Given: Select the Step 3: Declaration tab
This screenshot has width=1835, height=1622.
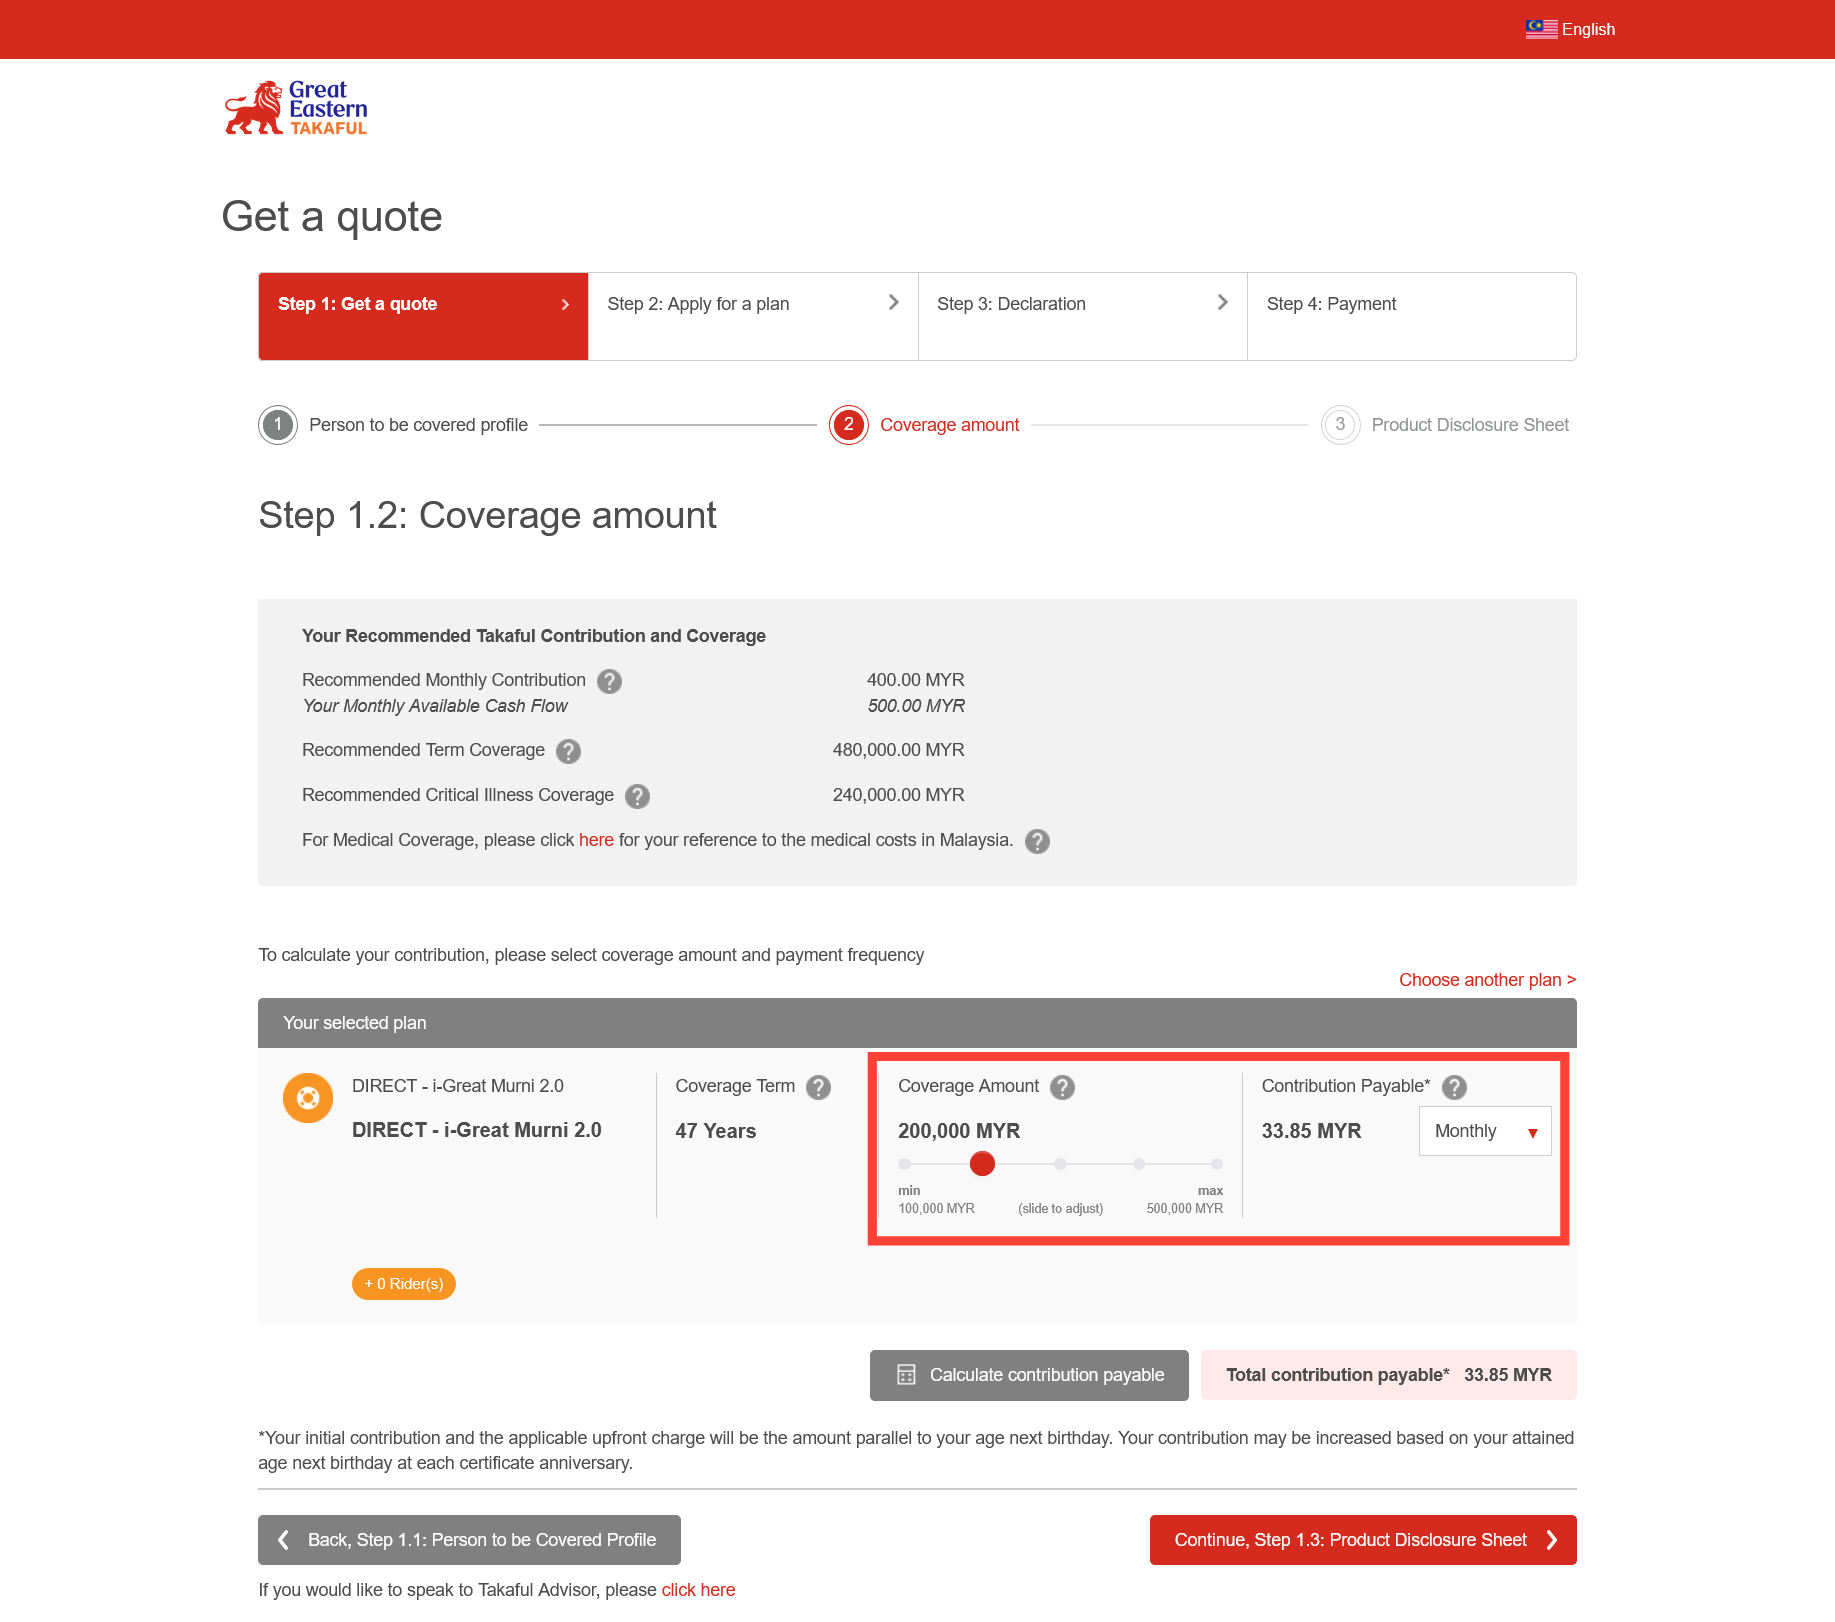Looking at the screenshot, I should pyautogui.click(x=1083, y=316).
